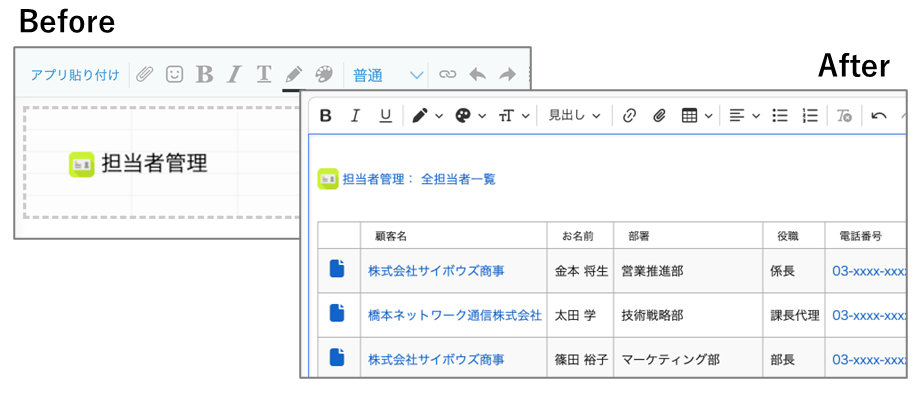Attach file paperclip in After toolbar
Screen dimensions: 920x395
659,116
